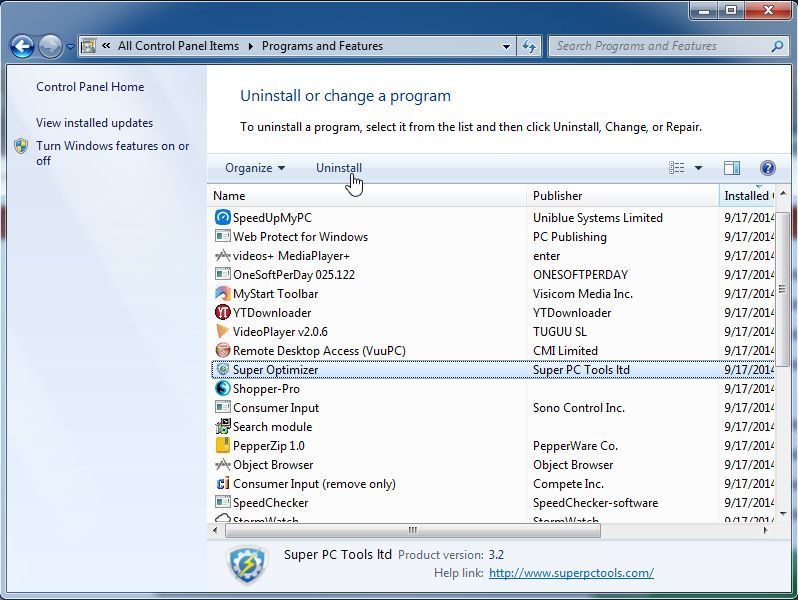This screenshot has height=600, width=798.
Task: Select the PepperZip 1.0 program name
Action: coord(269,446)
